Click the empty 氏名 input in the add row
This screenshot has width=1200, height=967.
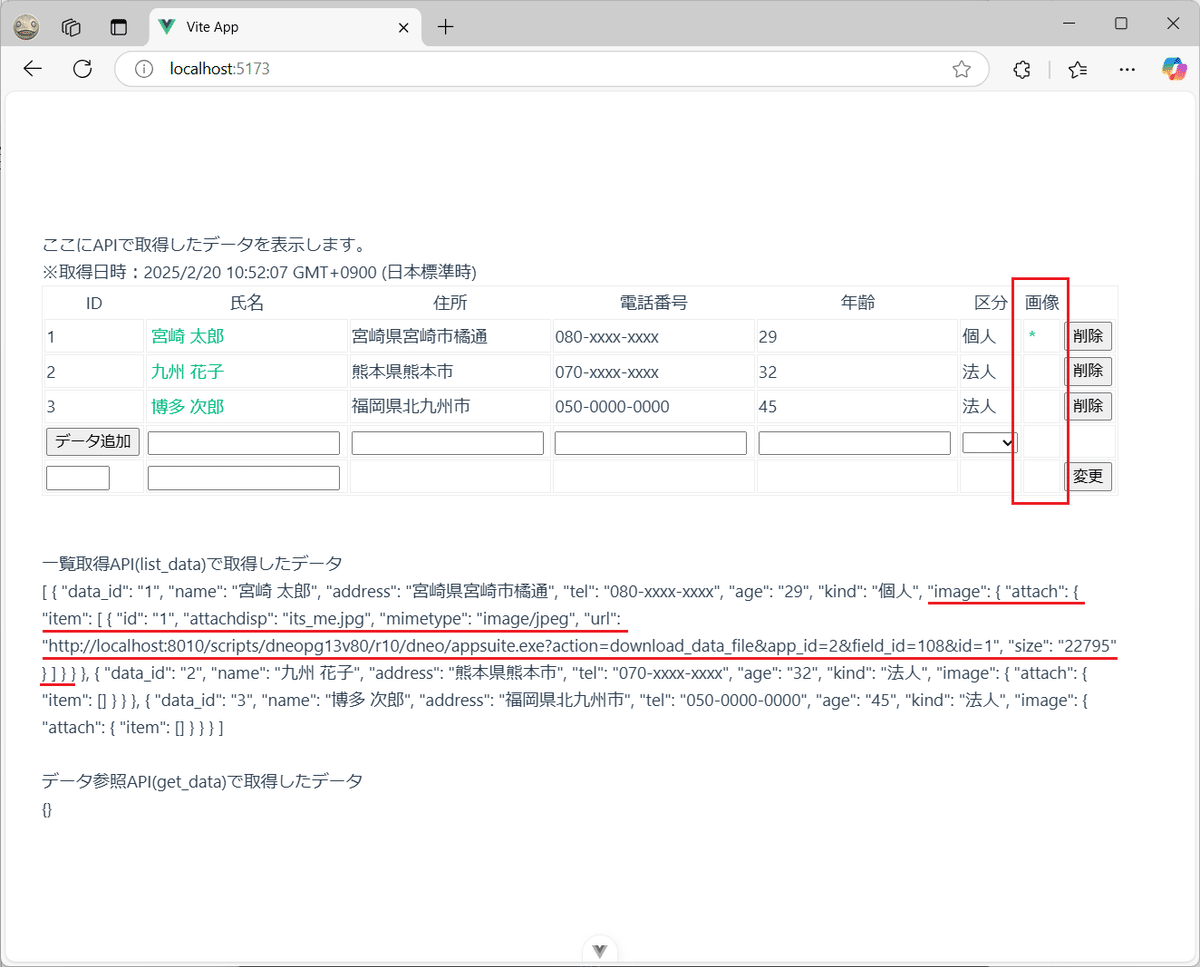click(x=243, y=442)
